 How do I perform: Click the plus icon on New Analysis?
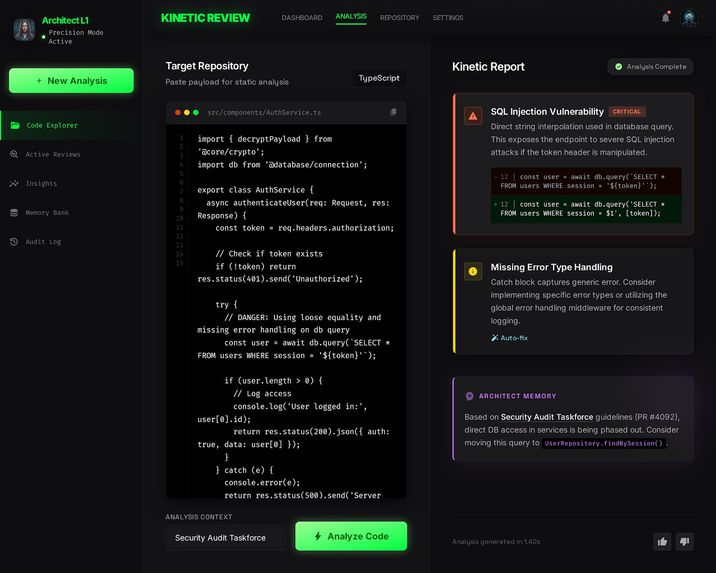(39, 81)
